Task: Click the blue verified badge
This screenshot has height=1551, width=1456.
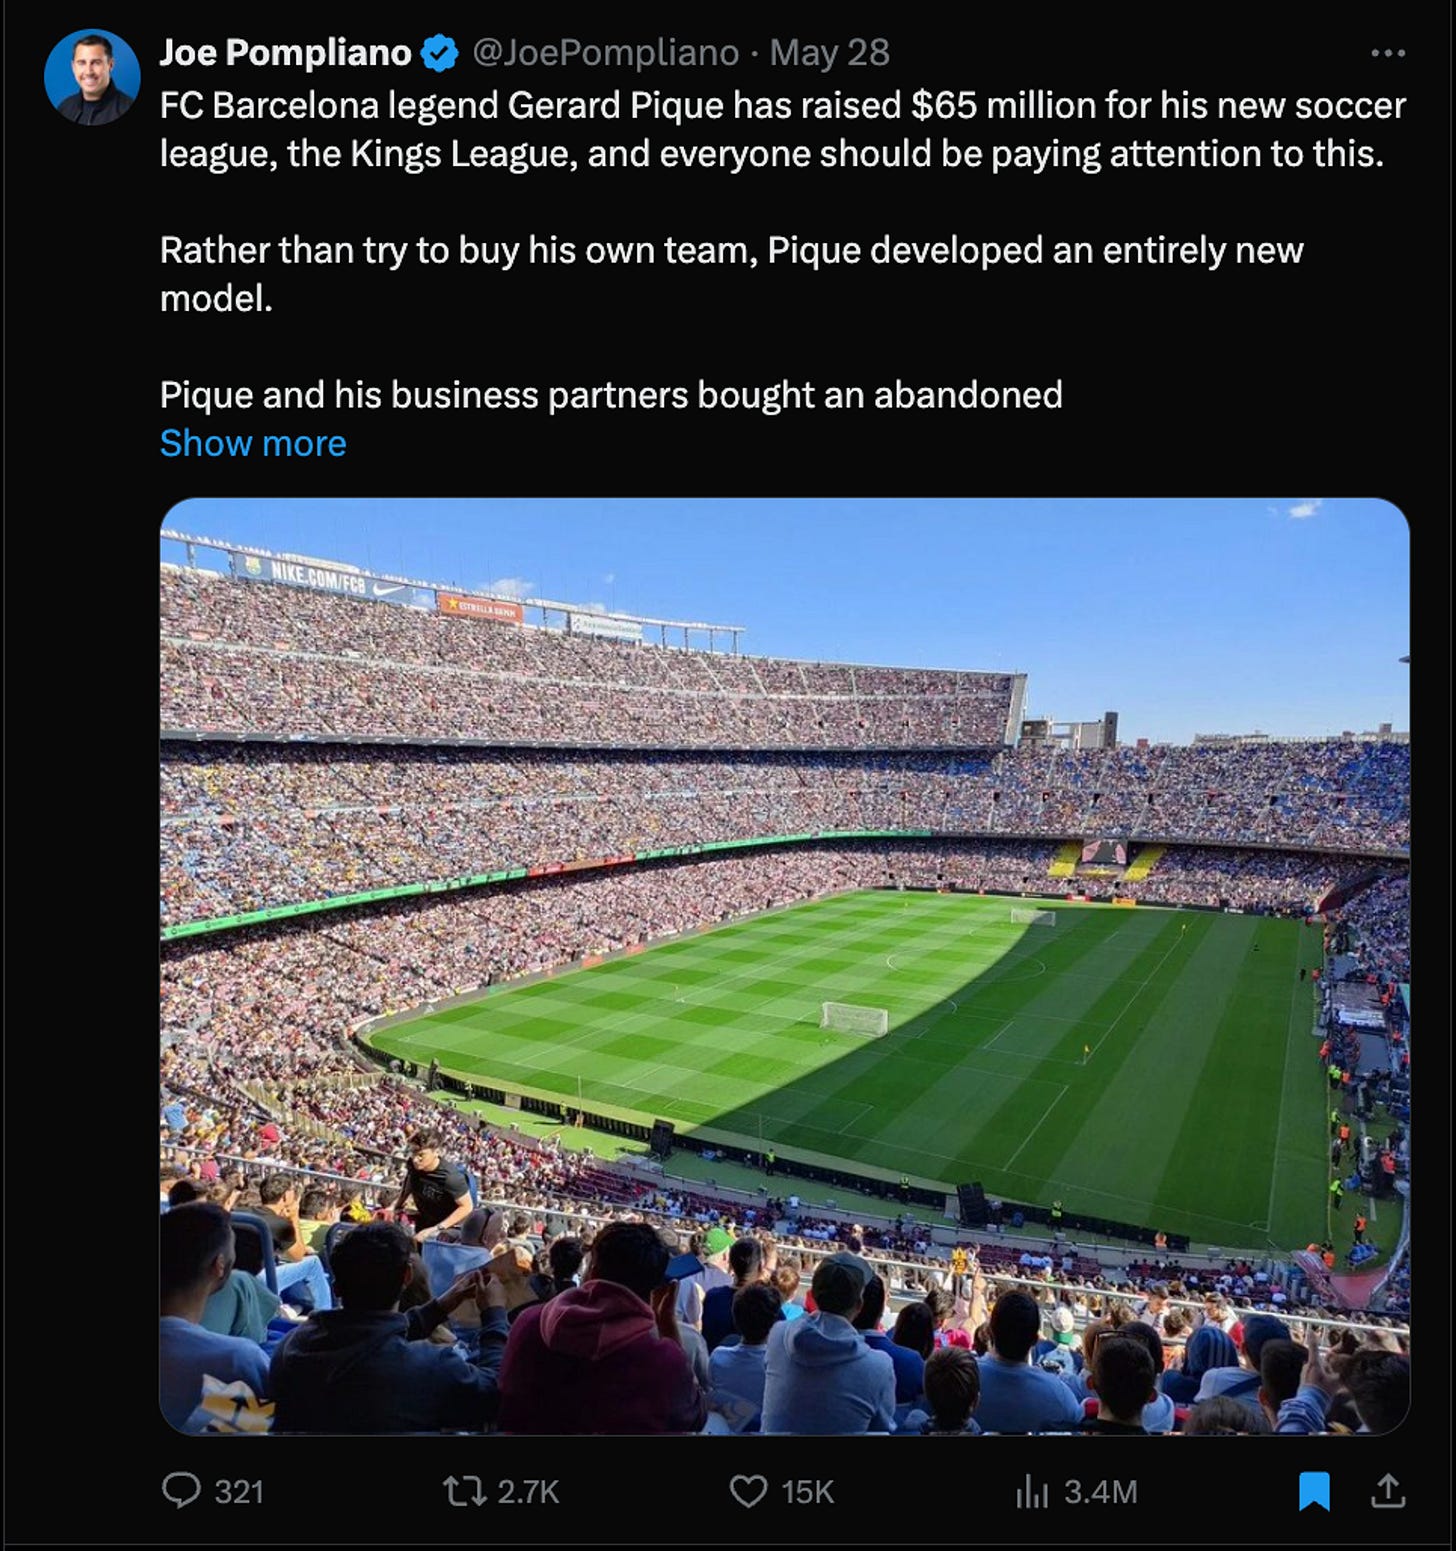Action: pyautogui.click(x=440, y=53)
